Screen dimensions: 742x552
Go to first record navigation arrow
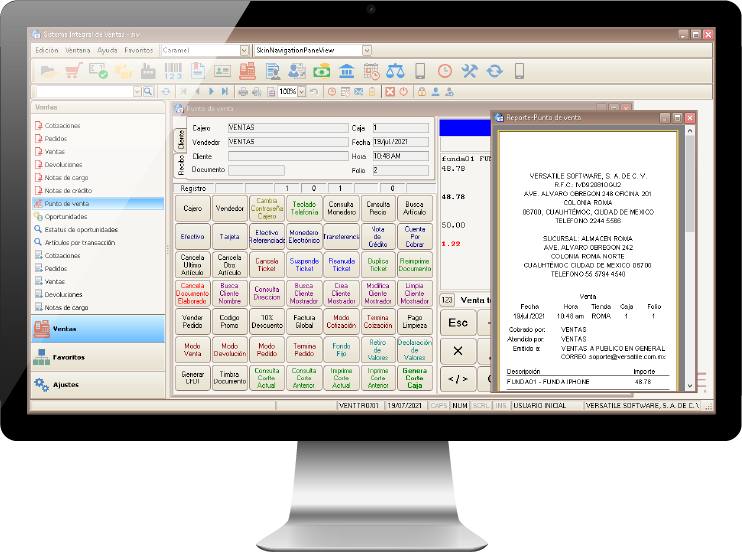pyautogui.click(x=184, y=92)
